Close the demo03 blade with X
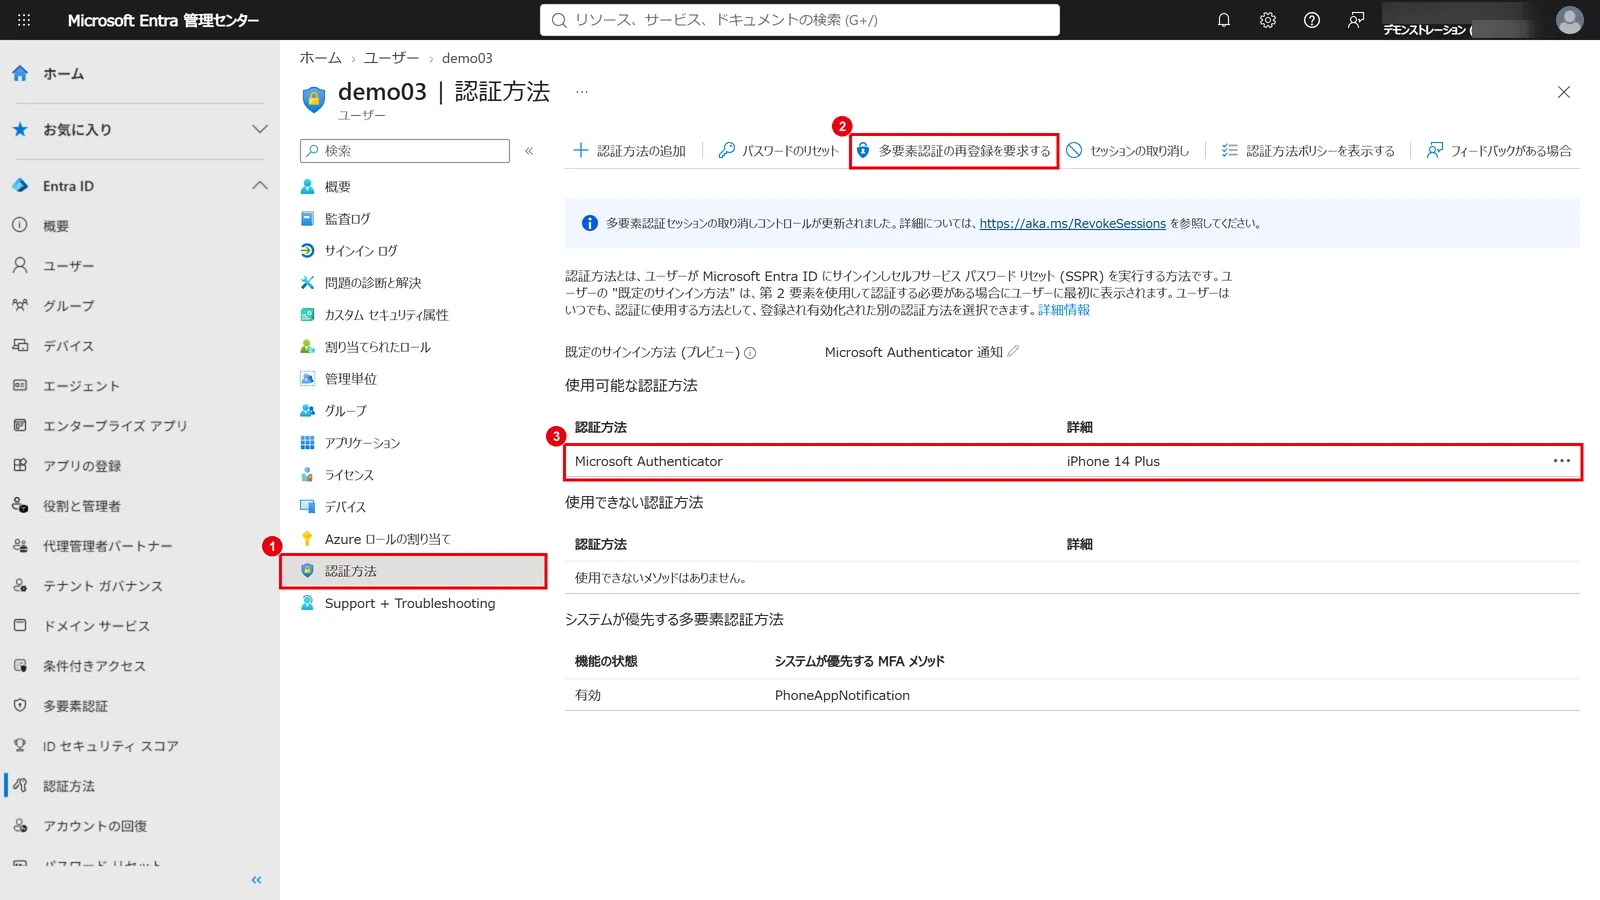1600x900 pixels. tap(1564, 92)
